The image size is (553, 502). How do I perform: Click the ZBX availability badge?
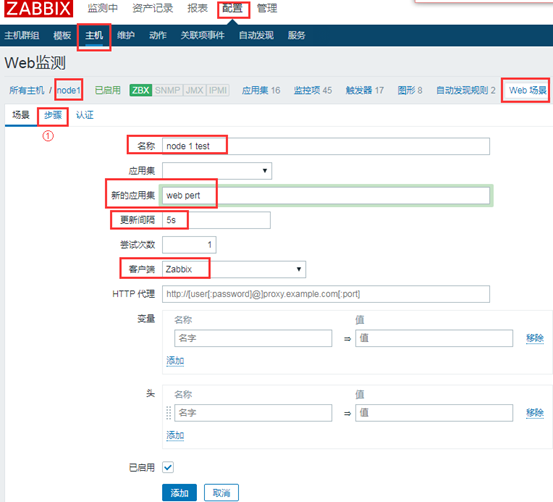tap(140, 90)
